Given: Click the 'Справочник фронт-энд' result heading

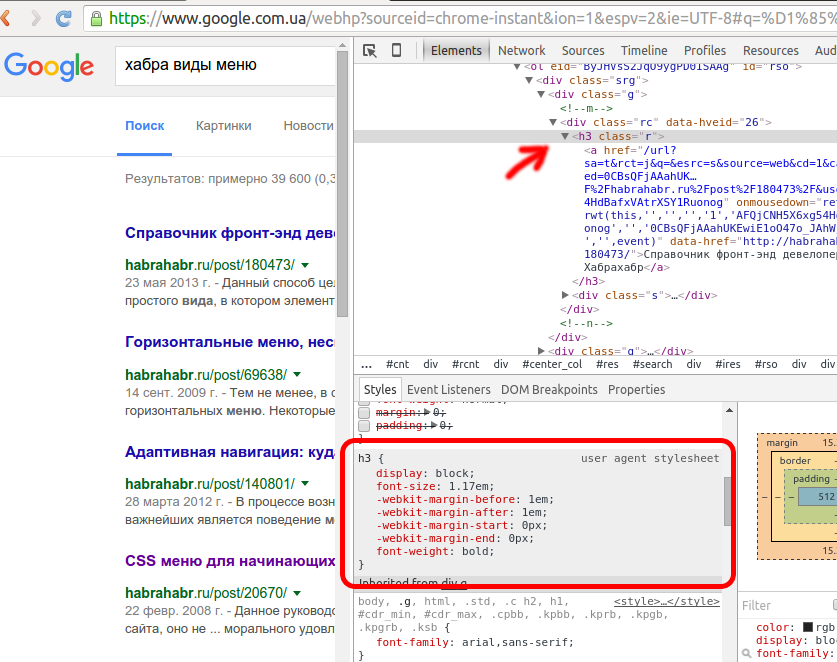Looking at the screenshot, I should point(230,232).
